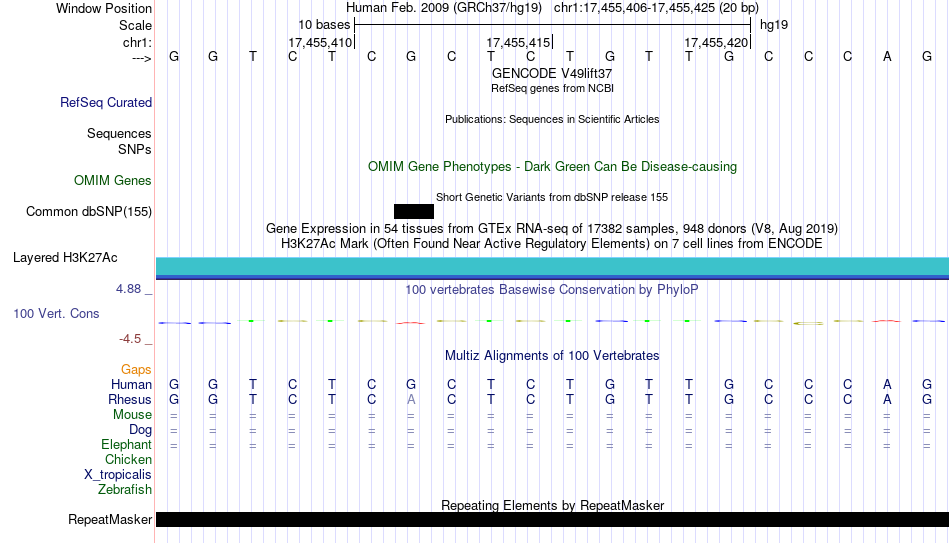
Task: Click the Chicken species label
Action: 128,460
